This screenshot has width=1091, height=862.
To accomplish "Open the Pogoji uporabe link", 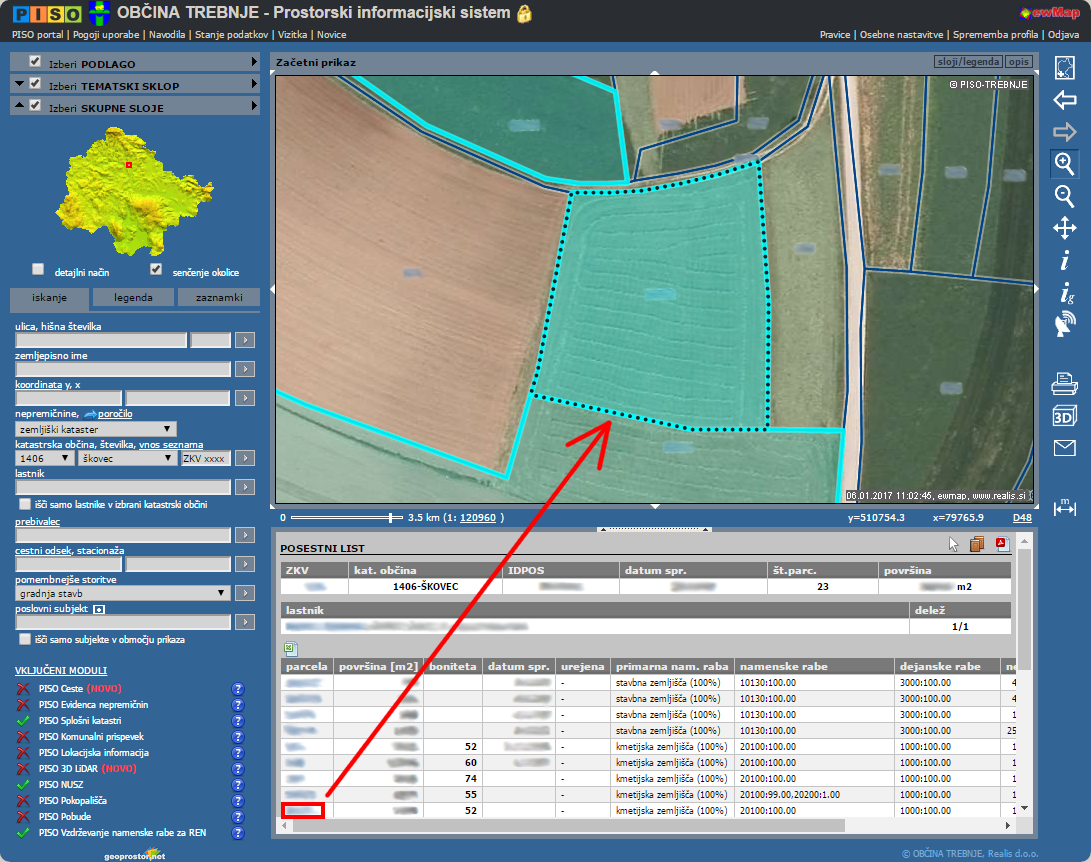I will point(105,35).
